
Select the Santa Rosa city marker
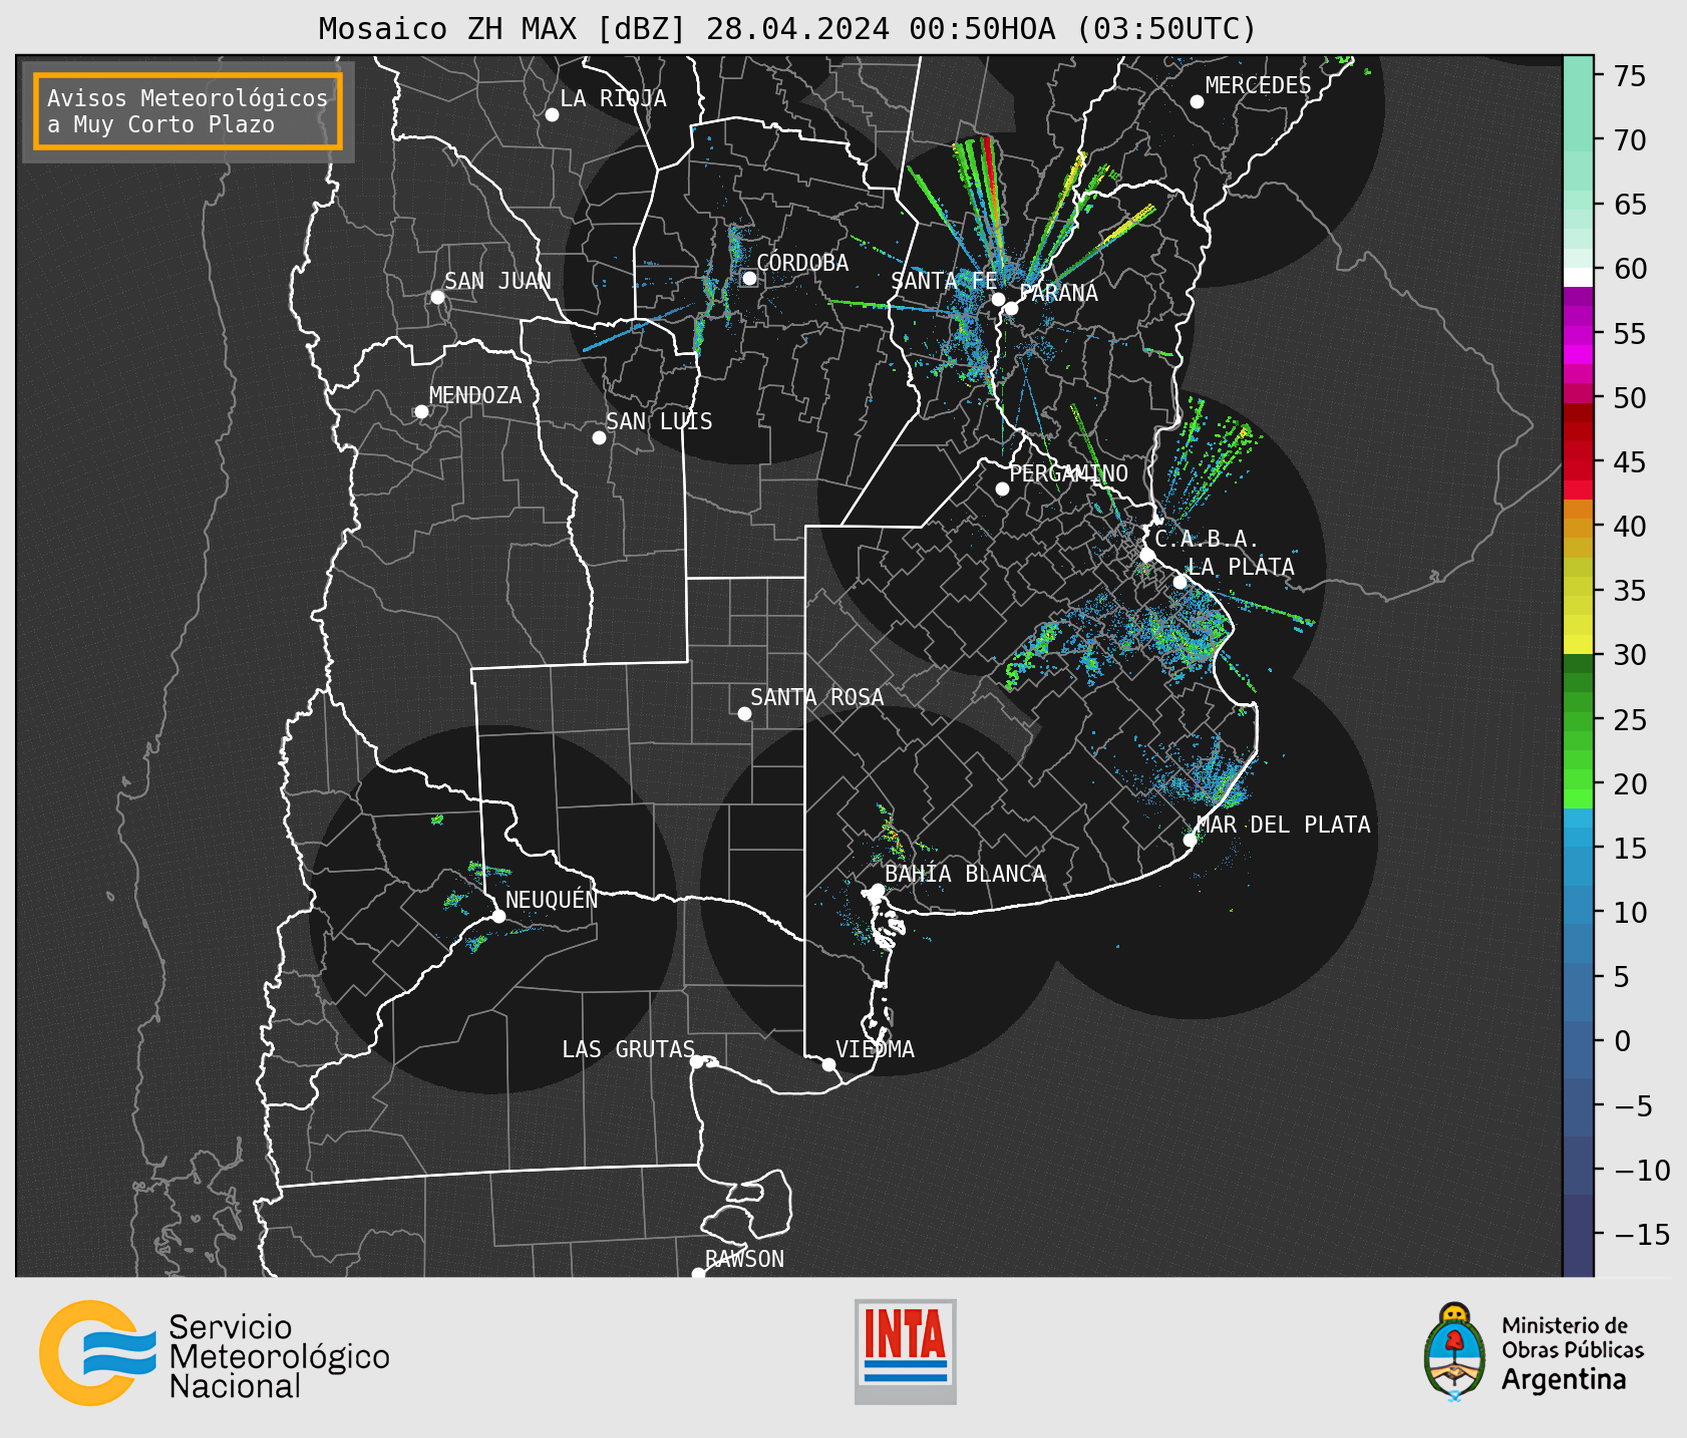tap(744, 713)
